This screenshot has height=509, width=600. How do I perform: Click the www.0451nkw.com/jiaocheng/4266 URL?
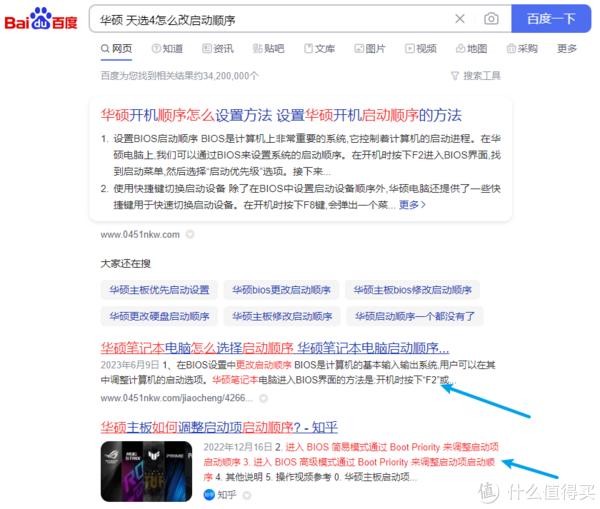(x=176, y=398)
